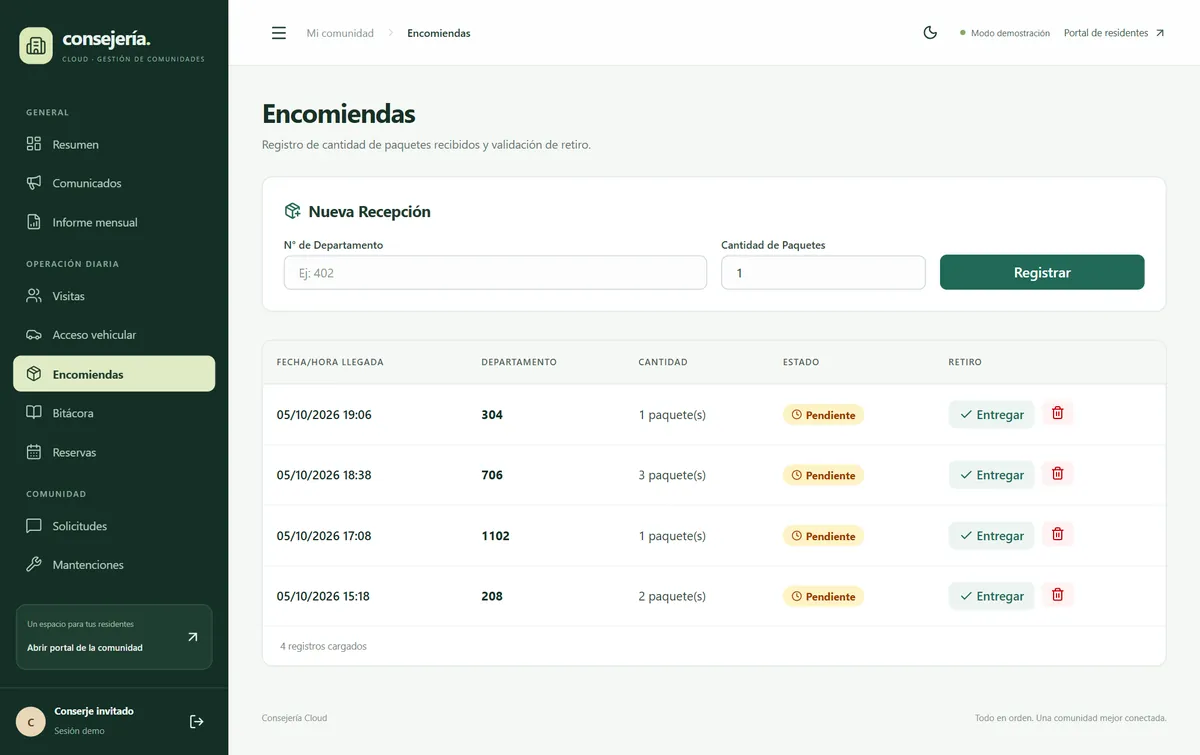The width and height of the screenshot is (1200, 755).
Task: Click the Reservas calendar icon
Action: (34, 452)
